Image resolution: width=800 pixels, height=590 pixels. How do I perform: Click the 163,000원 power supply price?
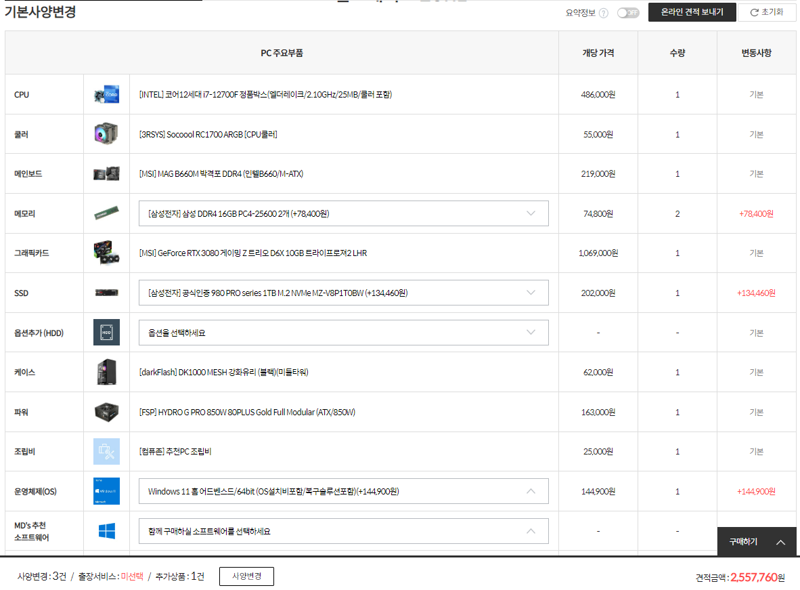(x=598, y=412)
